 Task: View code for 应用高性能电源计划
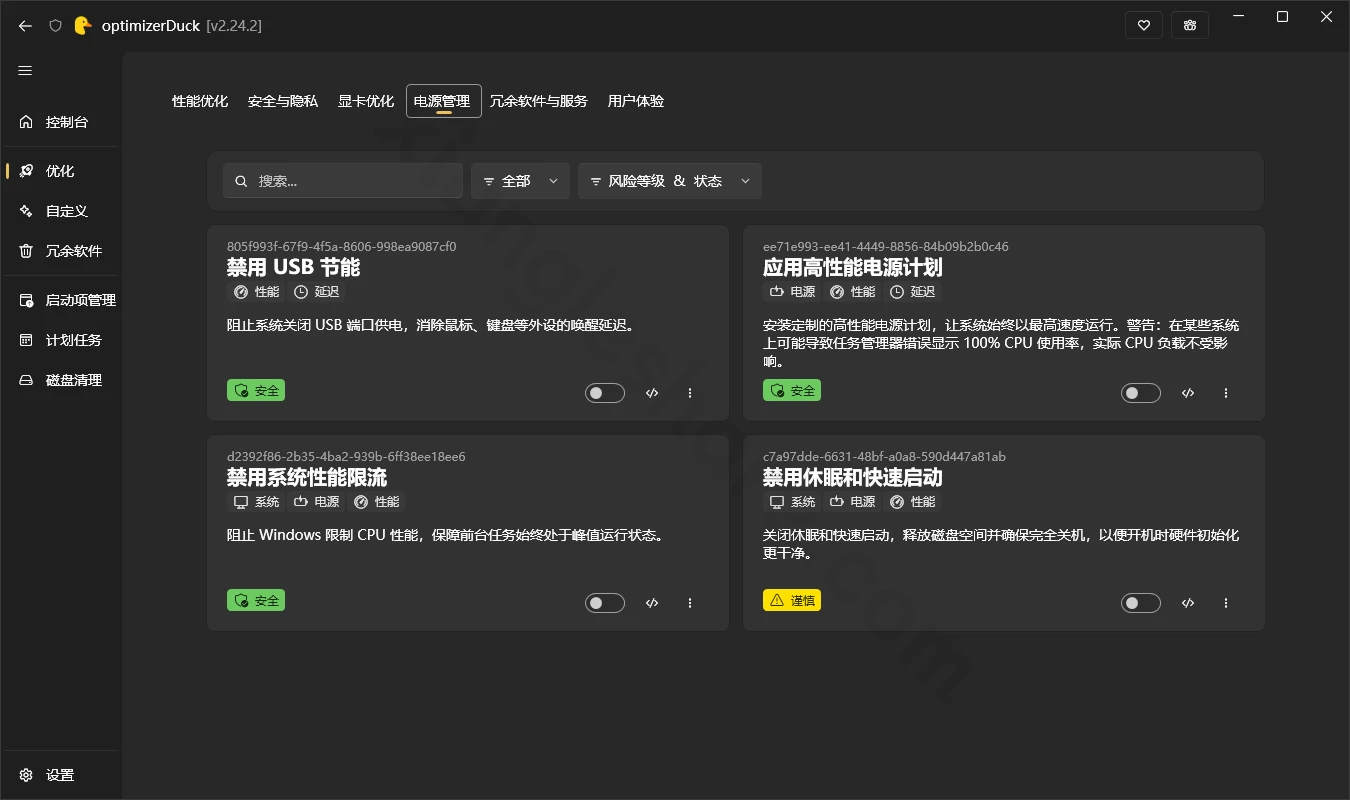1188,393
